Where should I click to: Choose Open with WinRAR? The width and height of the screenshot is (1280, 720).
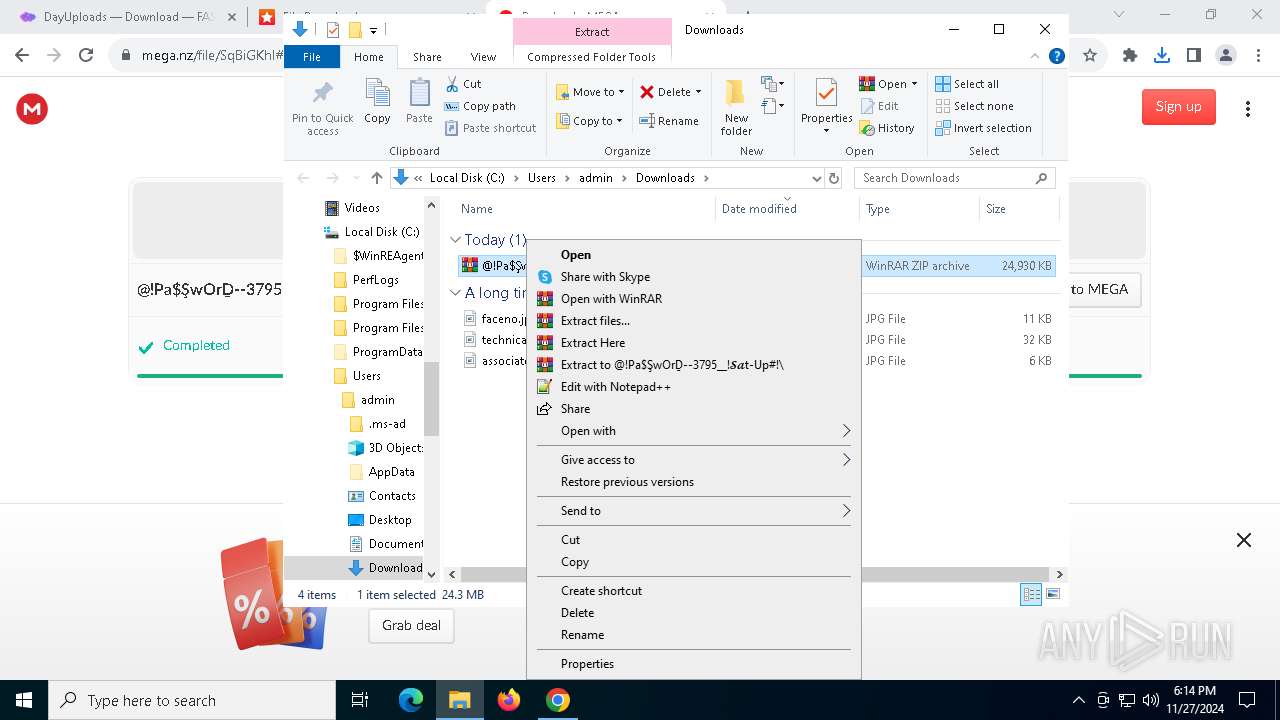693,299
